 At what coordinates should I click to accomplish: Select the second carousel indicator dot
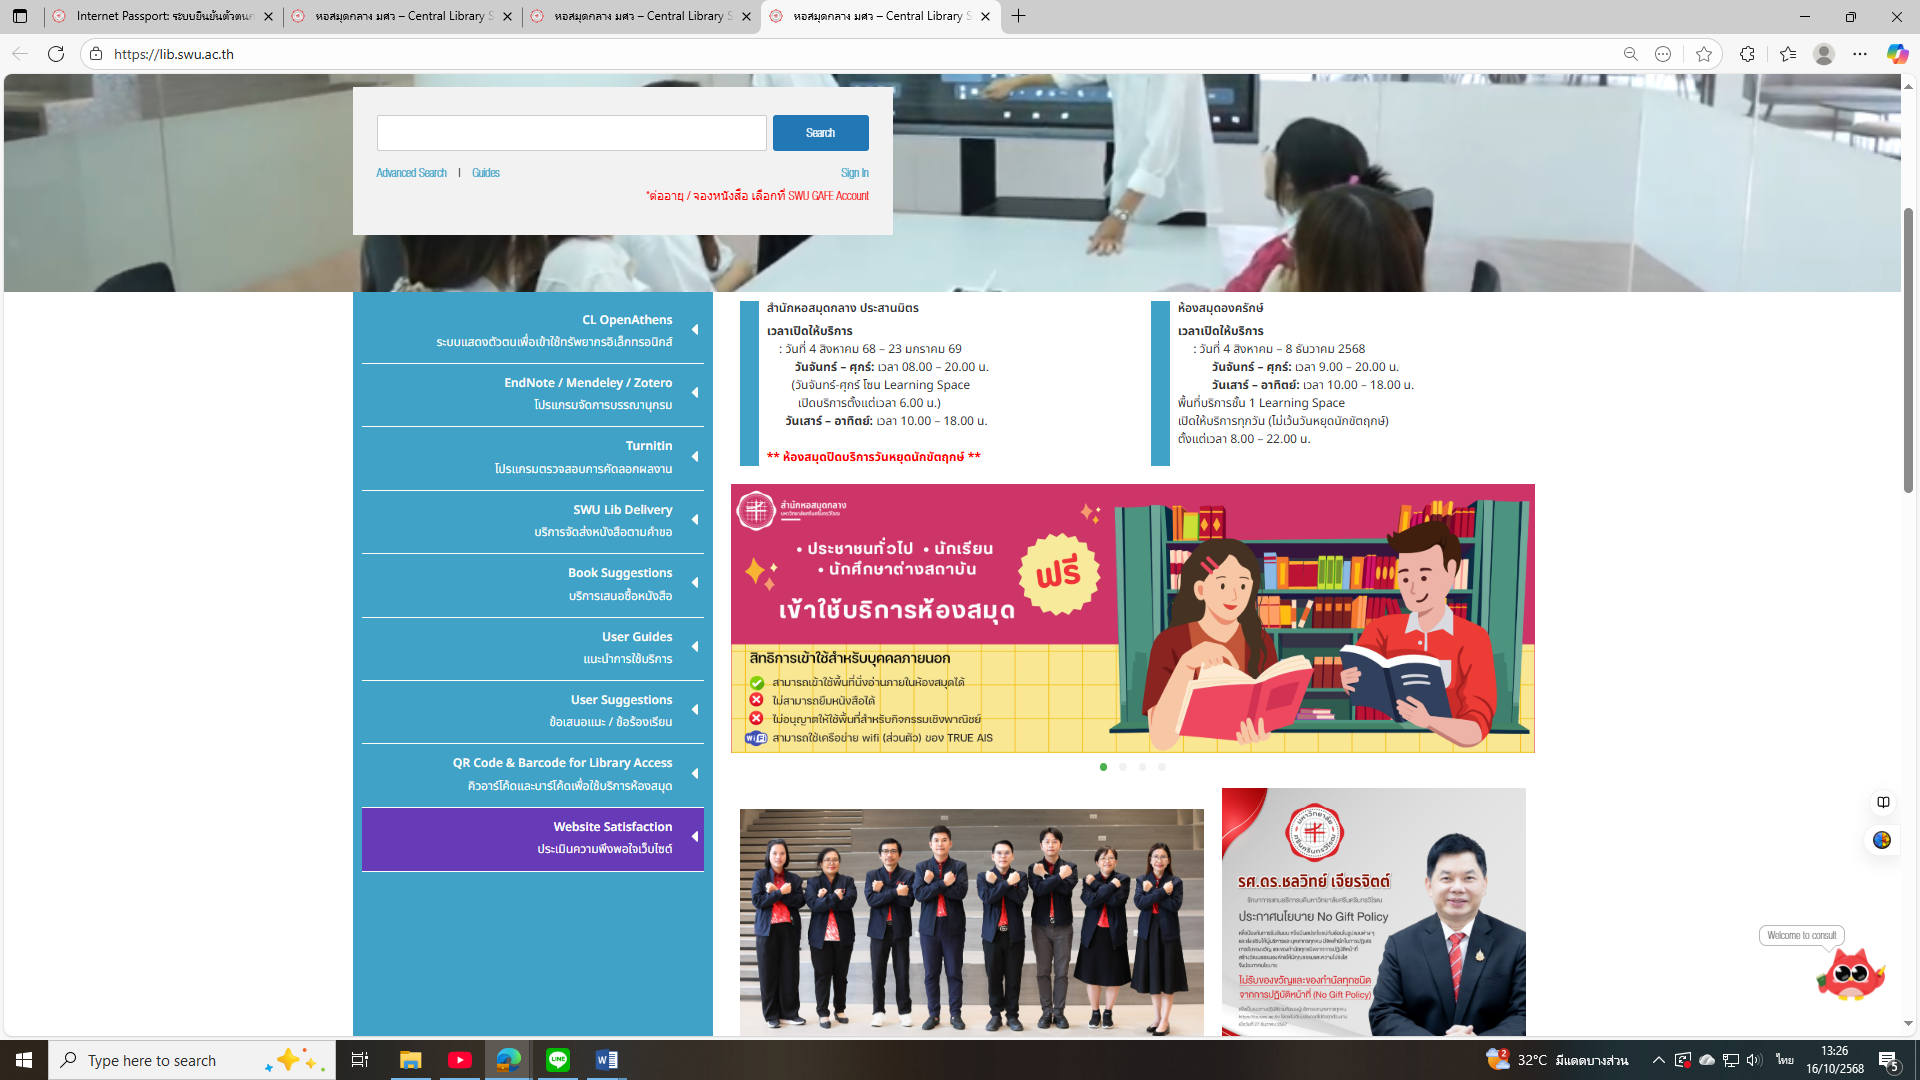(x=1123, y=768)
